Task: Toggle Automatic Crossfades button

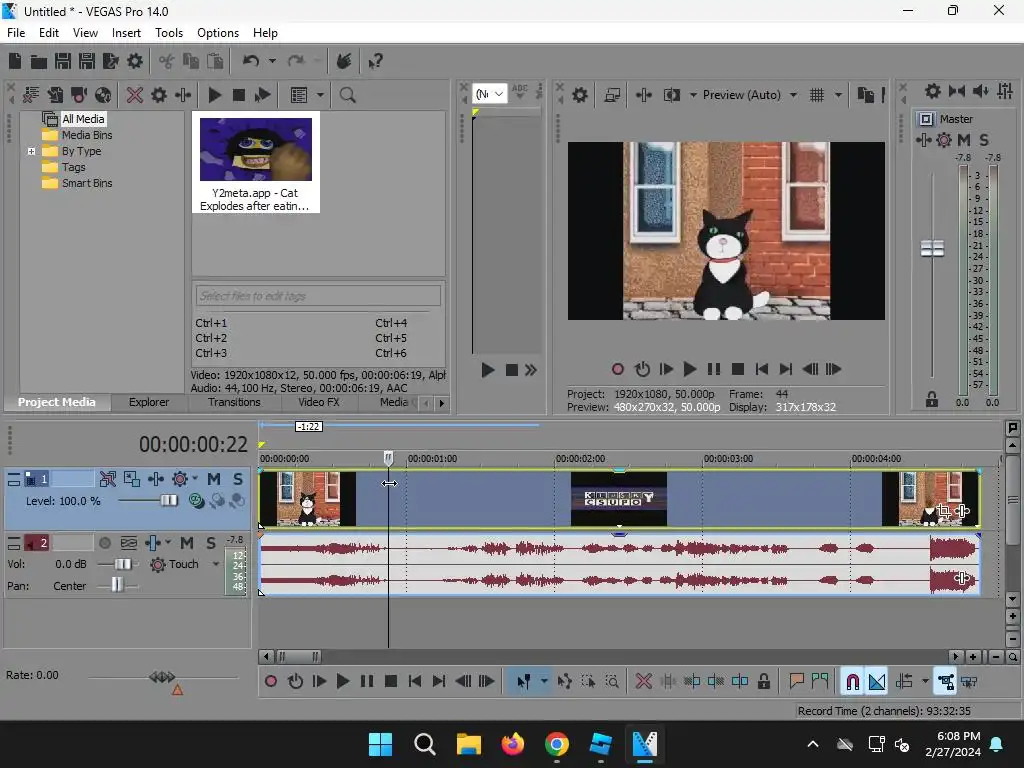Action: pos(876,682)
